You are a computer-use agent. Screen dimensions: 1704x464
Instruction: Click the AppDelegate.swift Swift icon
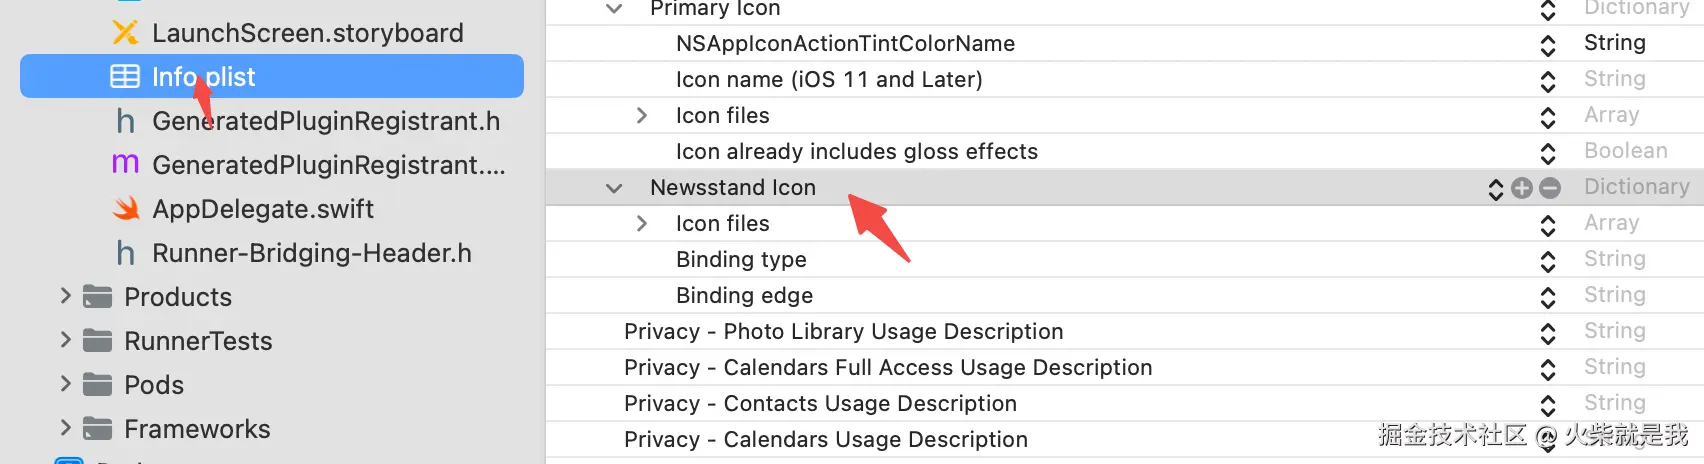(125, 209)
